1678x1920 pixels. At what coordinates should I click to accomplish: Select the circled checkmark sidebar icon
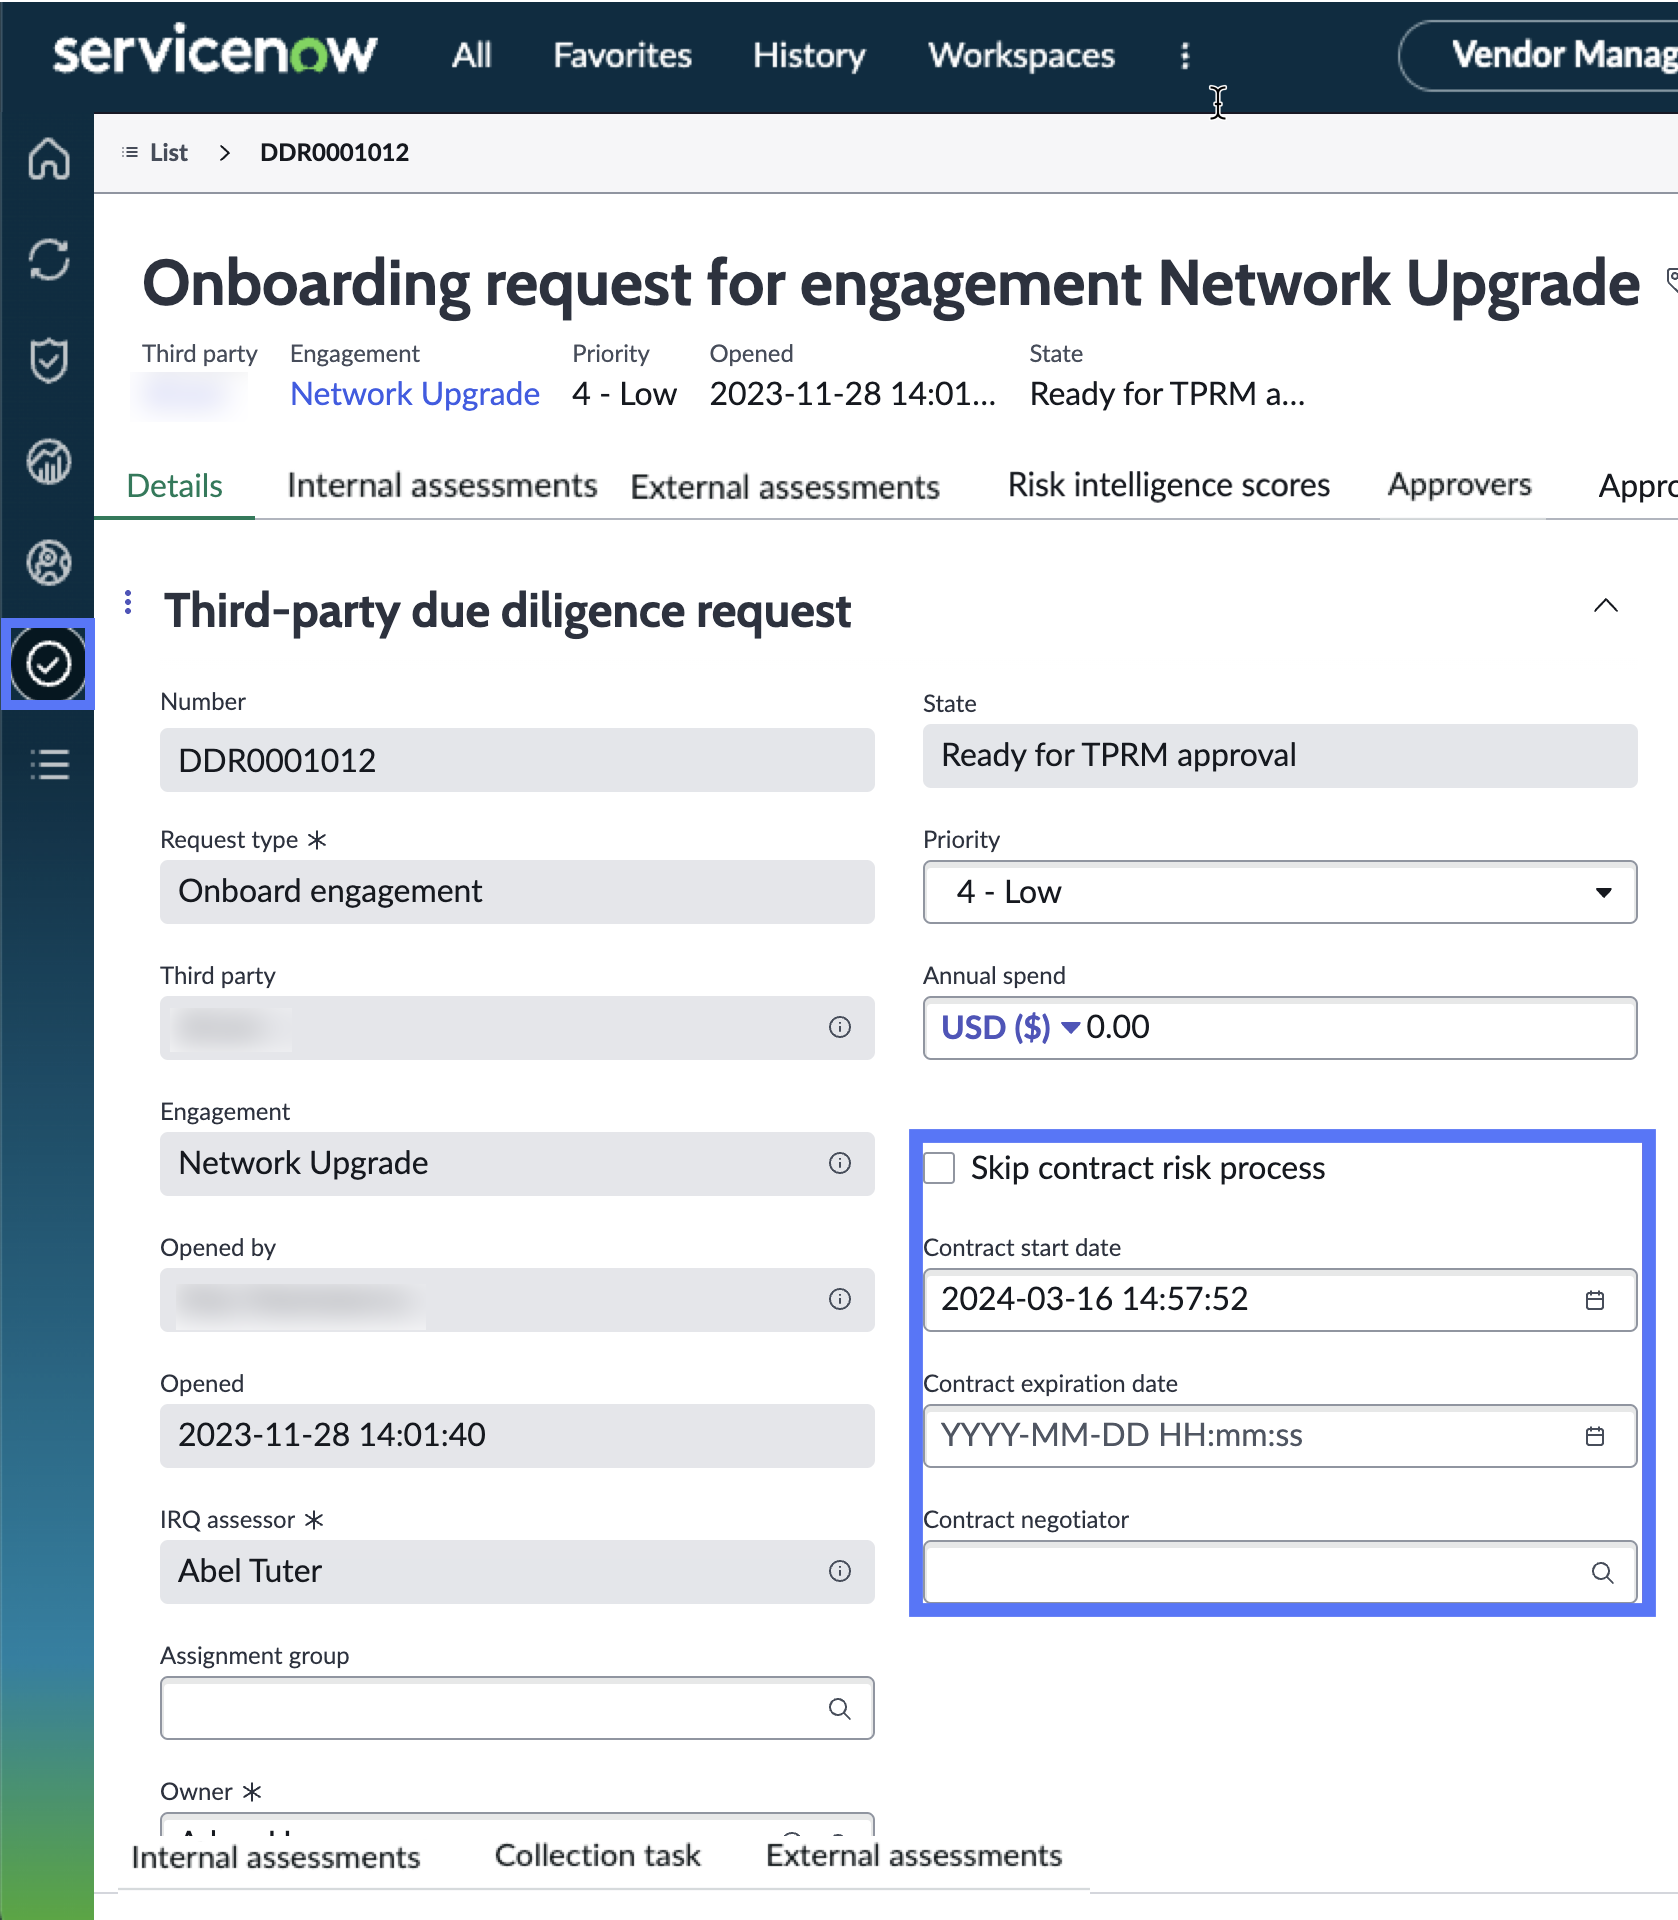(48, 664)
